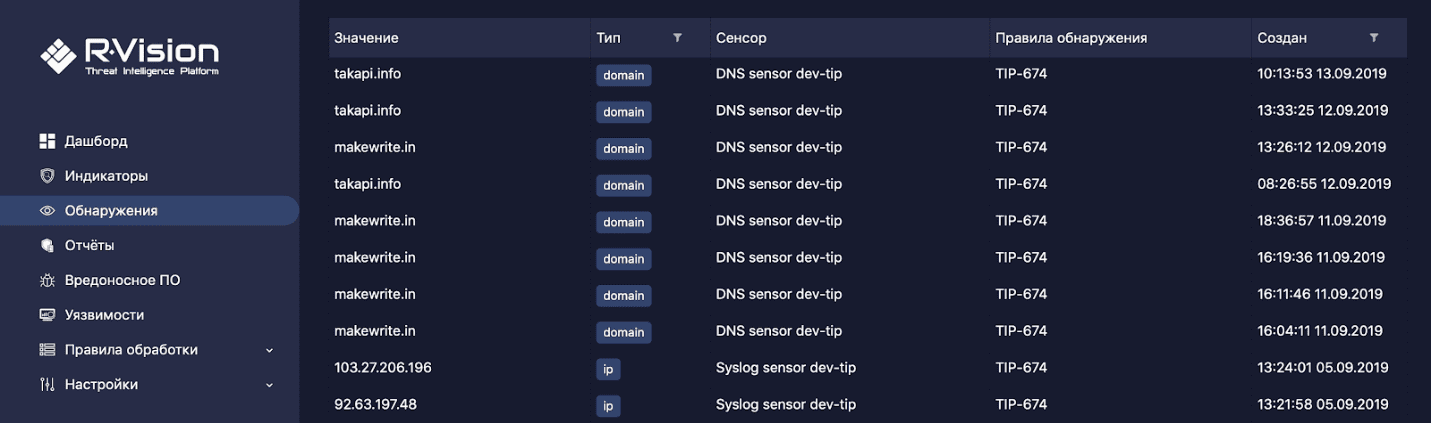Screen dimensions: 1431x423
Task: Expand the Настройки submenu chevron
Action: click(x=269, y=385)
